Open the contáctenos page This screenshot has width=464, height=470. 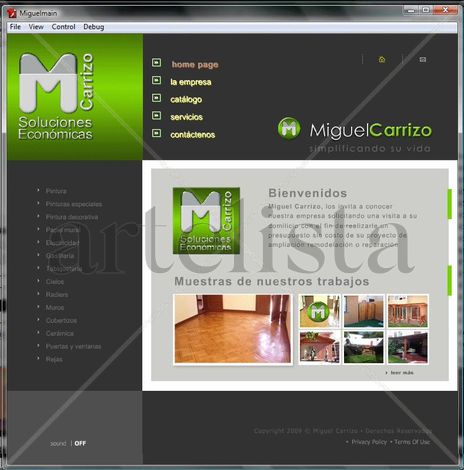193,135
